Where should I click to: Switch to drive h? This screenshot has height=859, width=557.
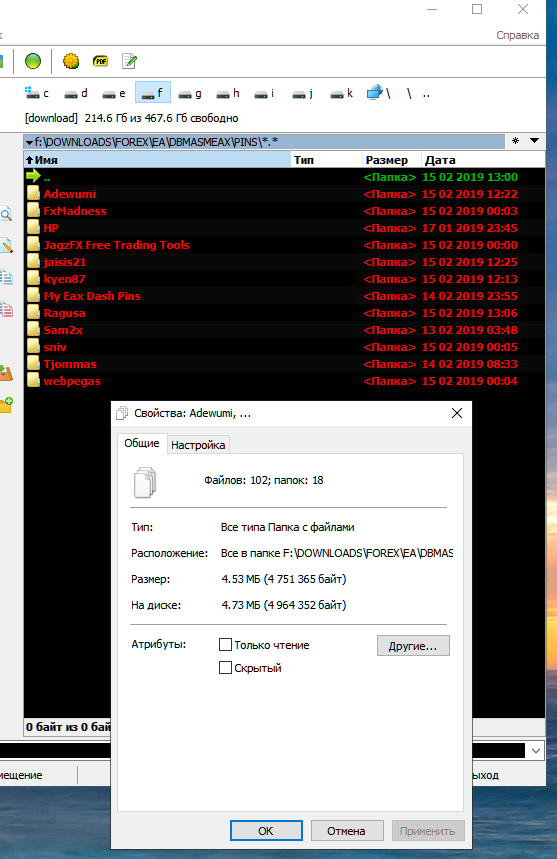point(228,93)
